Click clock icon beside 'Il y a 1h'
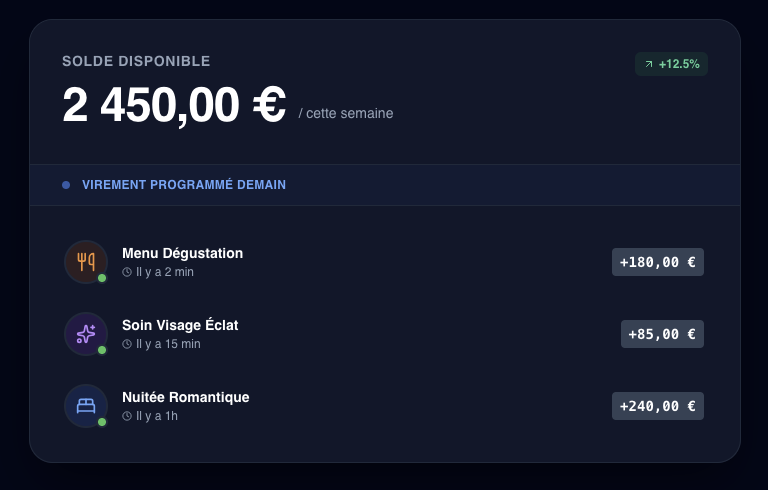 (127, 416)
